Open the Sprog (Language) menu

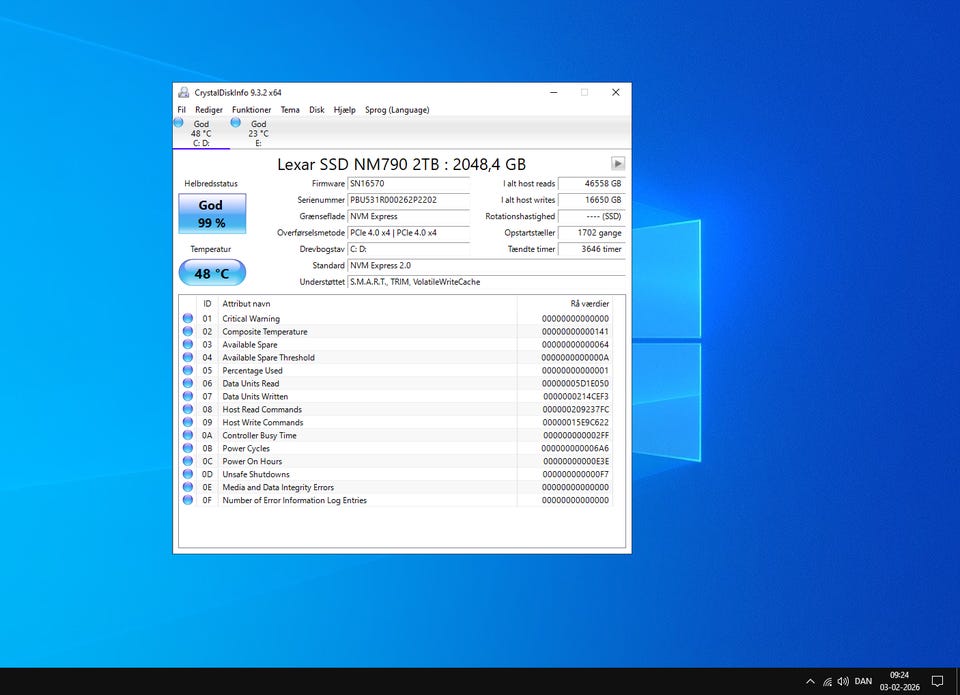pos(397,110)
